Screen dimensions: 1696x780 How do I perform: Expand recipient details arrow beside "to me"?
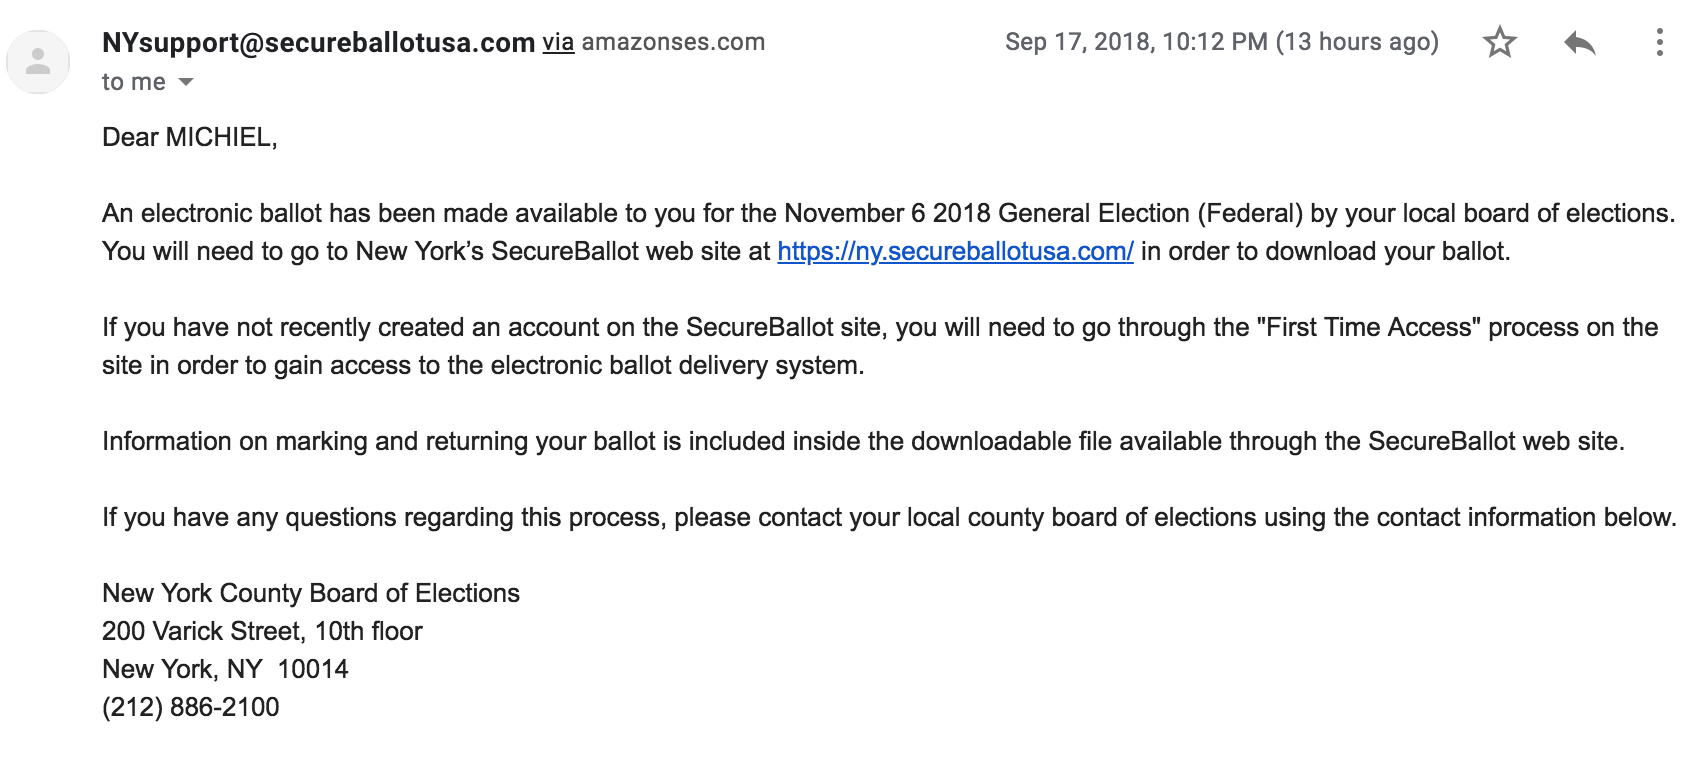coord(186,82)
